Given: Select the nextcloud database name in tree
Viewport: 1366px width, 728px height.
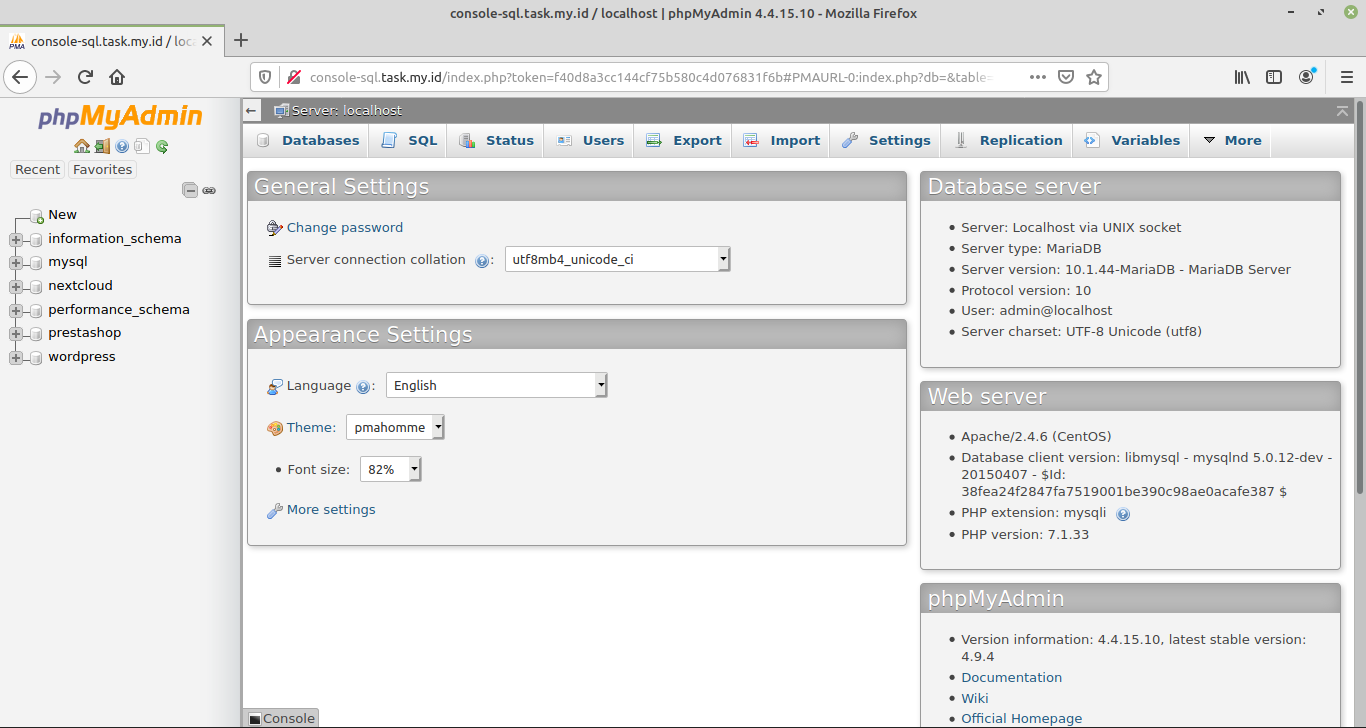Looking at the screenshot, I should [x=80, y=286].
